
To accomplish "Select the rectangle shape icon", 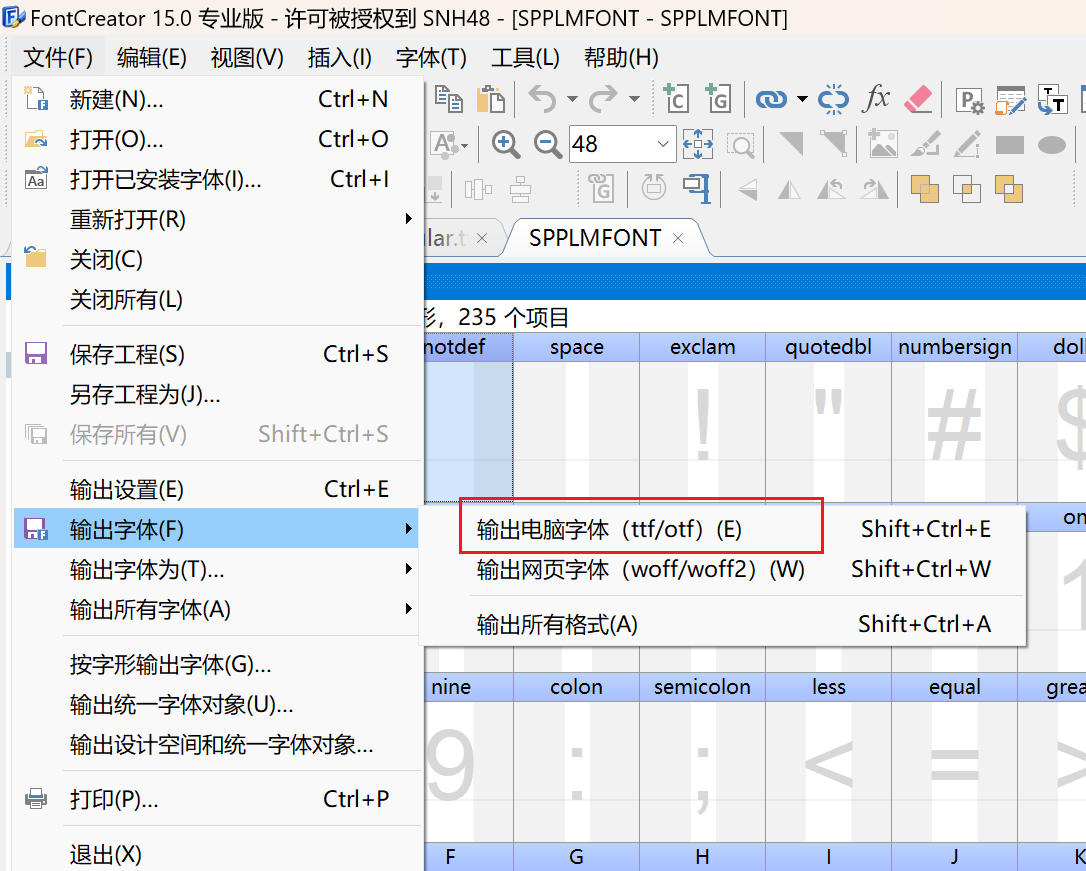I will pyautogui.click(x=1009, y=145).
